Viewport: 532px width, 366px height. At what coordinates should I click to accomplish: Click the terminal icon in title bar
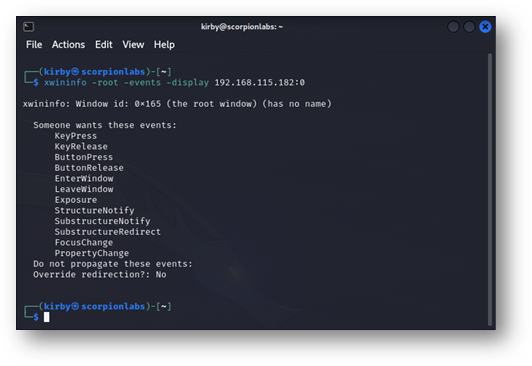(28, 27)
